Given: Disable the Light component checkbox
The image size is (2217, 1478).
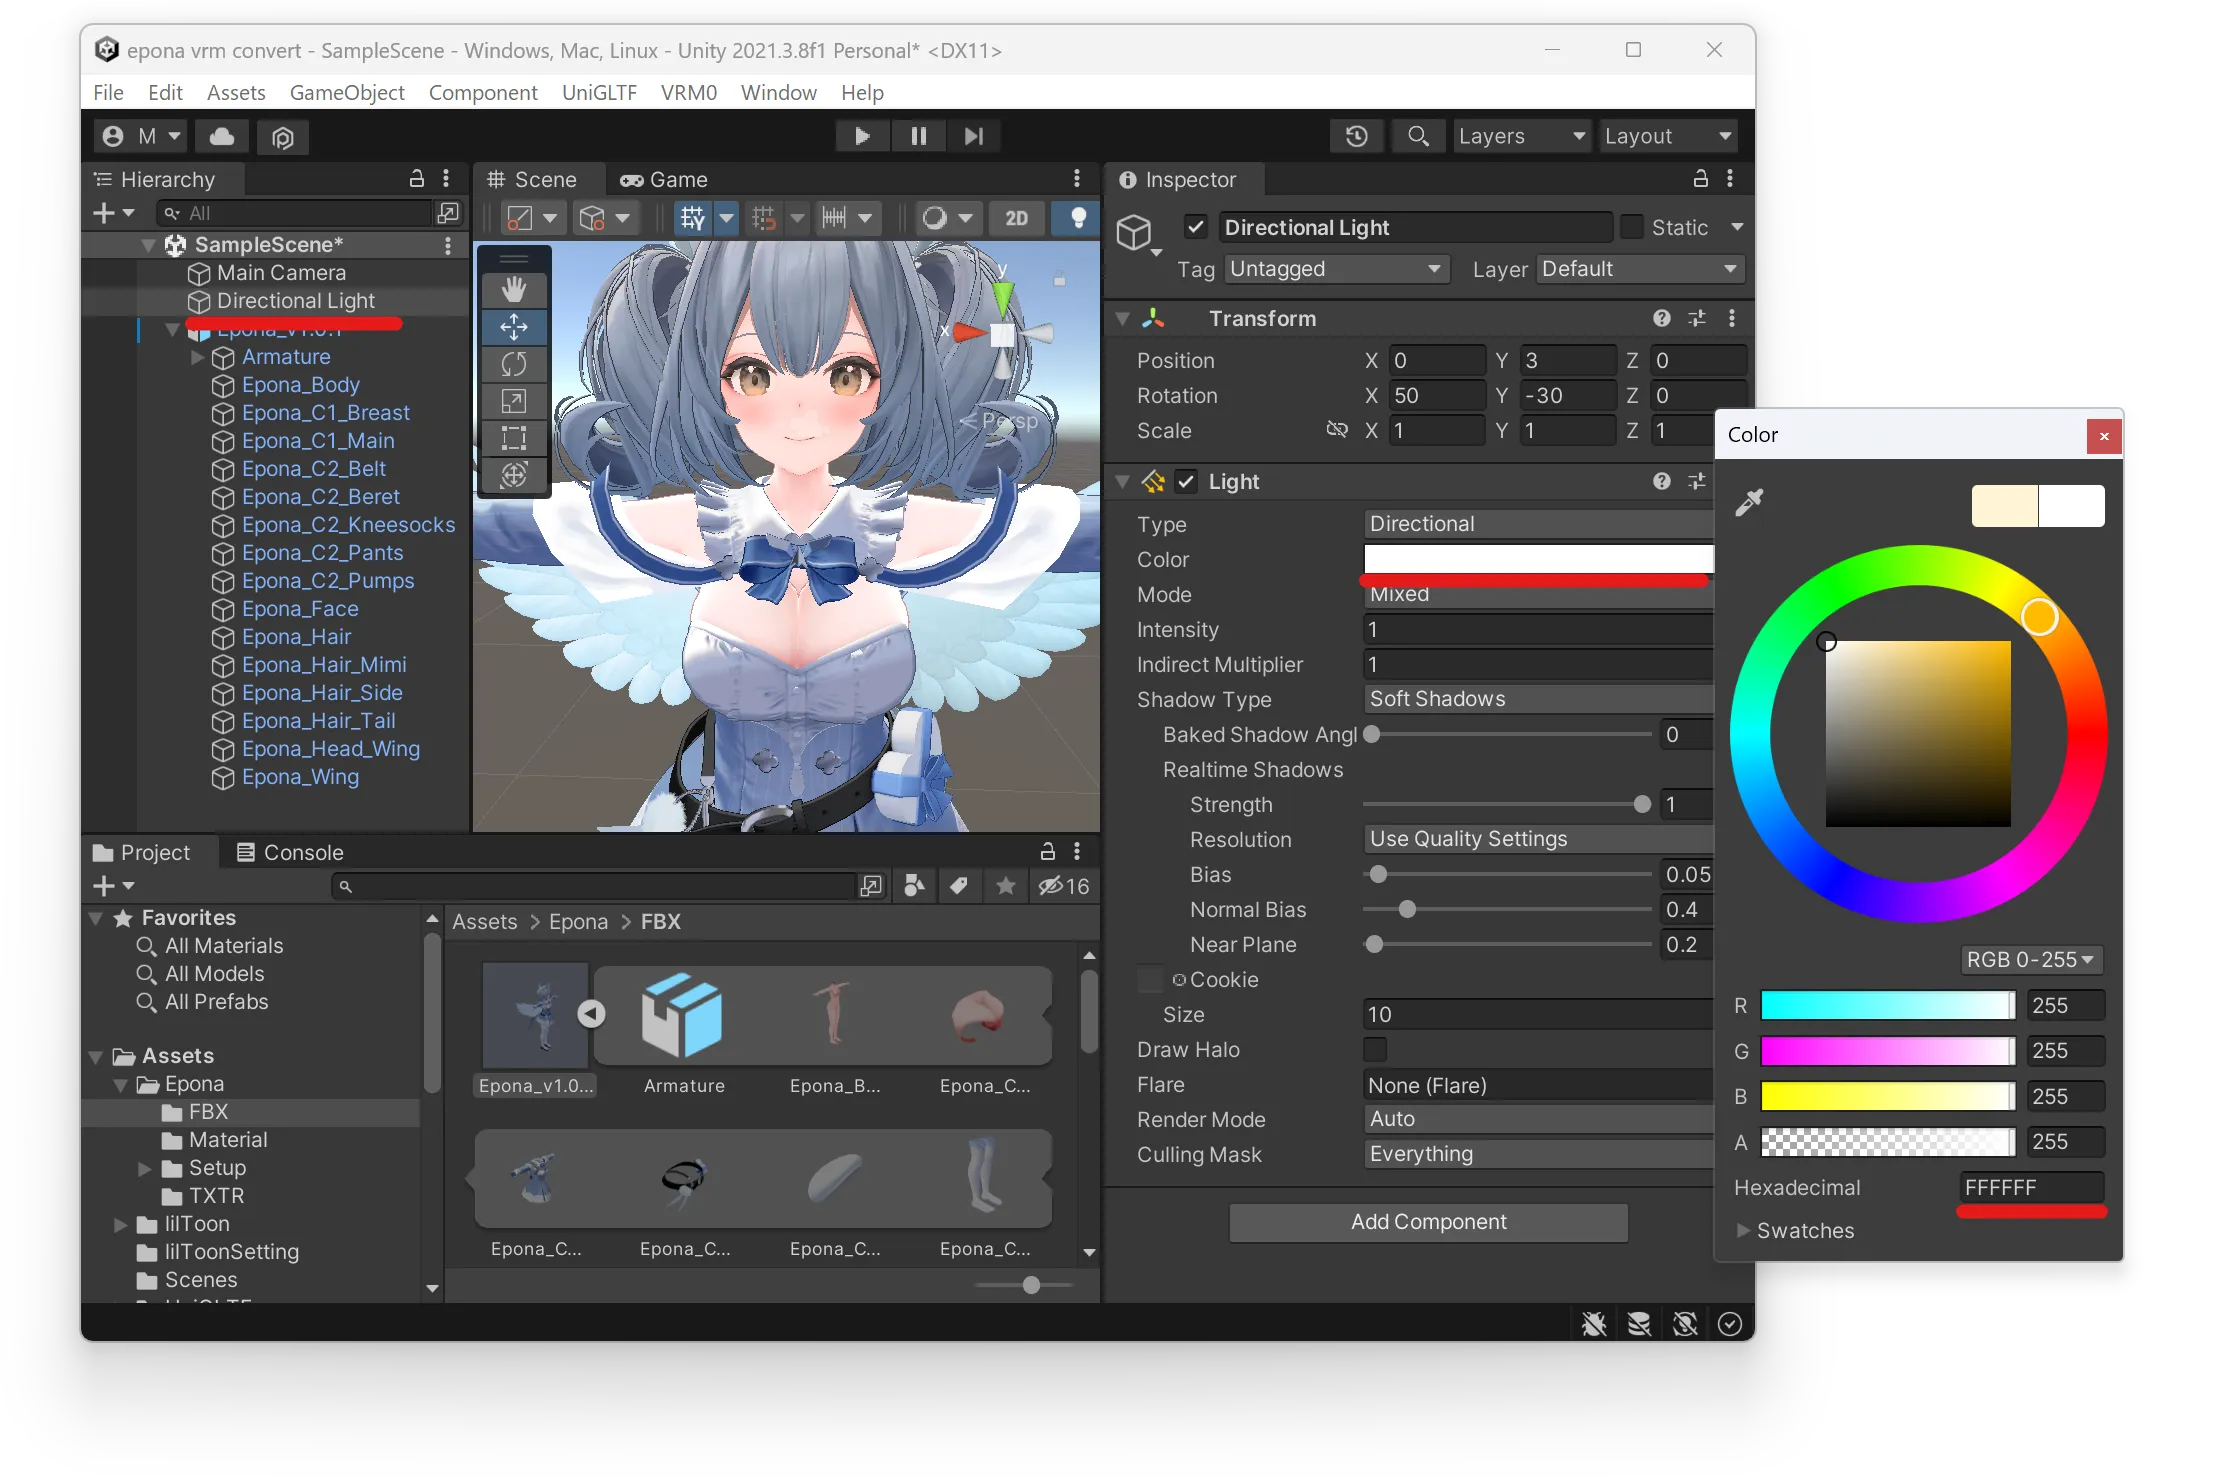Looking at the screenshot, I should coord(1186,481).
